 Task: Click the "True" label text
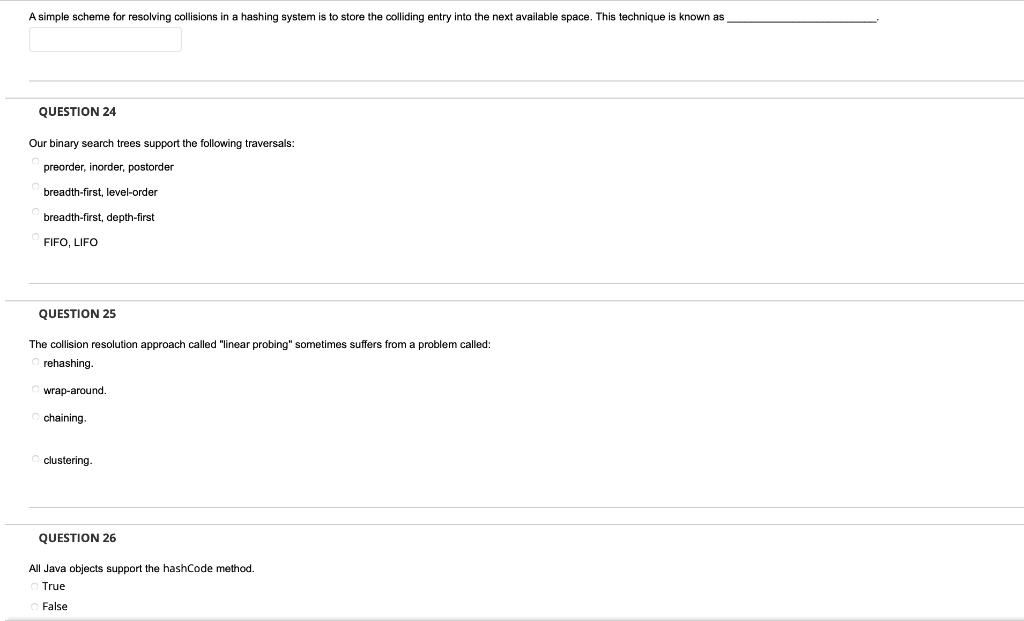(53, 586)
